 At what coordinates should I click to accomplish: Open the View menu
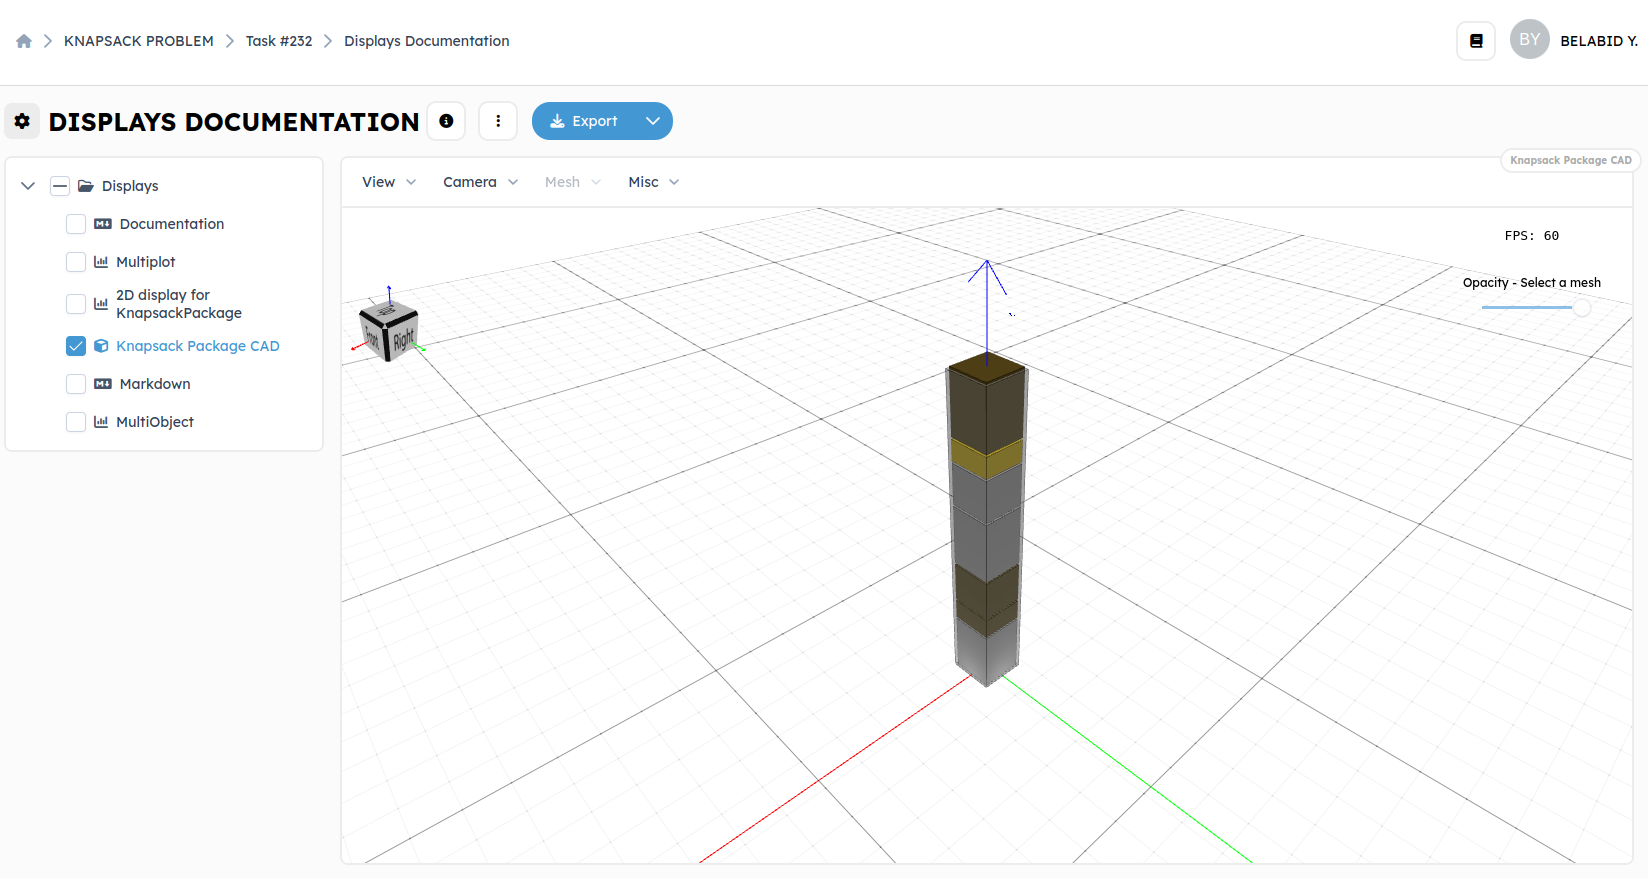[x=389, y=182]
